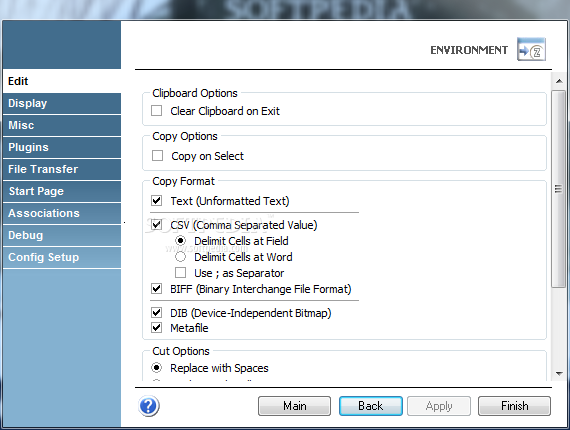Select Delimit Cells at Field radio
The width and height of the screenshot is (570, 430).
click(x=180, y=241)
